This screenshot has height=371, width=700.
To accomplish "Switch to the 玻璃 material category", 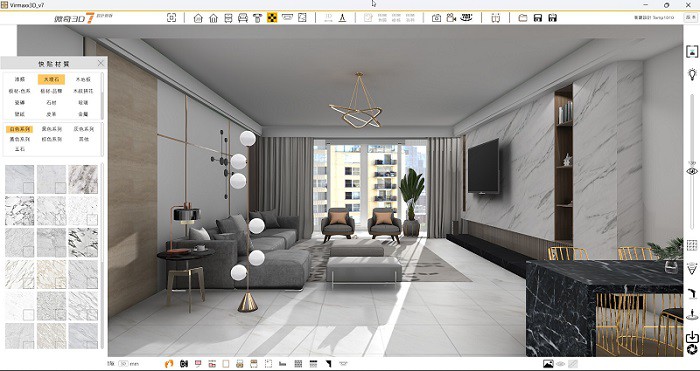I will click(x=83, y=102).
